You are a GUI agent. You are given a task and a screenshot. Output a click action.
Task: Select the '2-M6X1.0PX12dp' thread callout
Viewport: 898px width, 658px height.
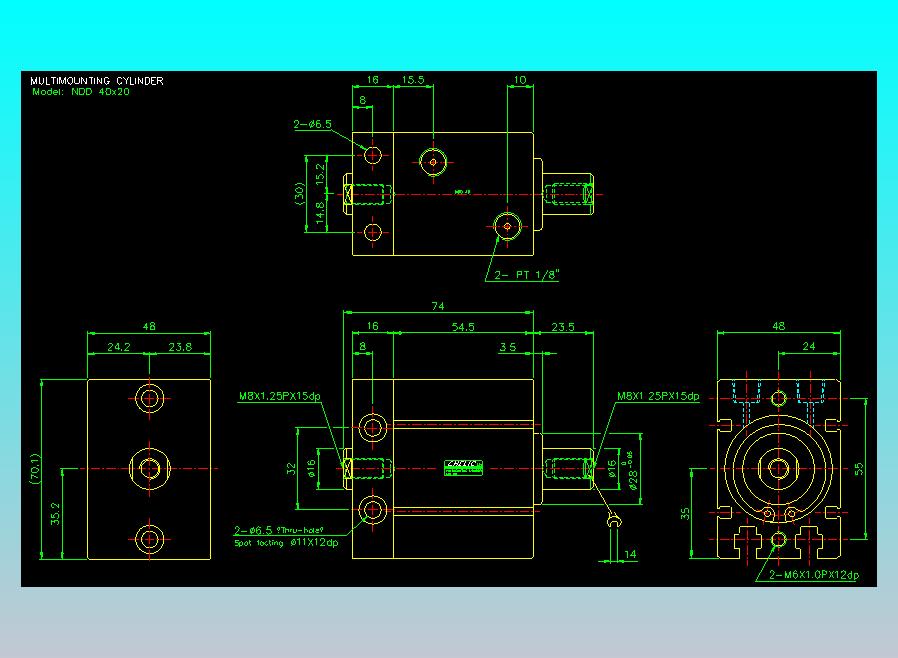[x=814, y=575]
